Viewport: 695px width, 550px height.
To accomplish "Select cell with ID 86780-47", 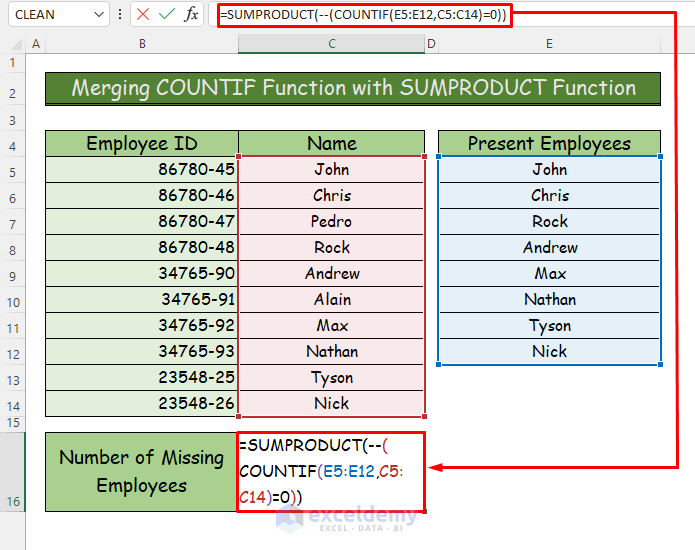I will tap(142, 221).
